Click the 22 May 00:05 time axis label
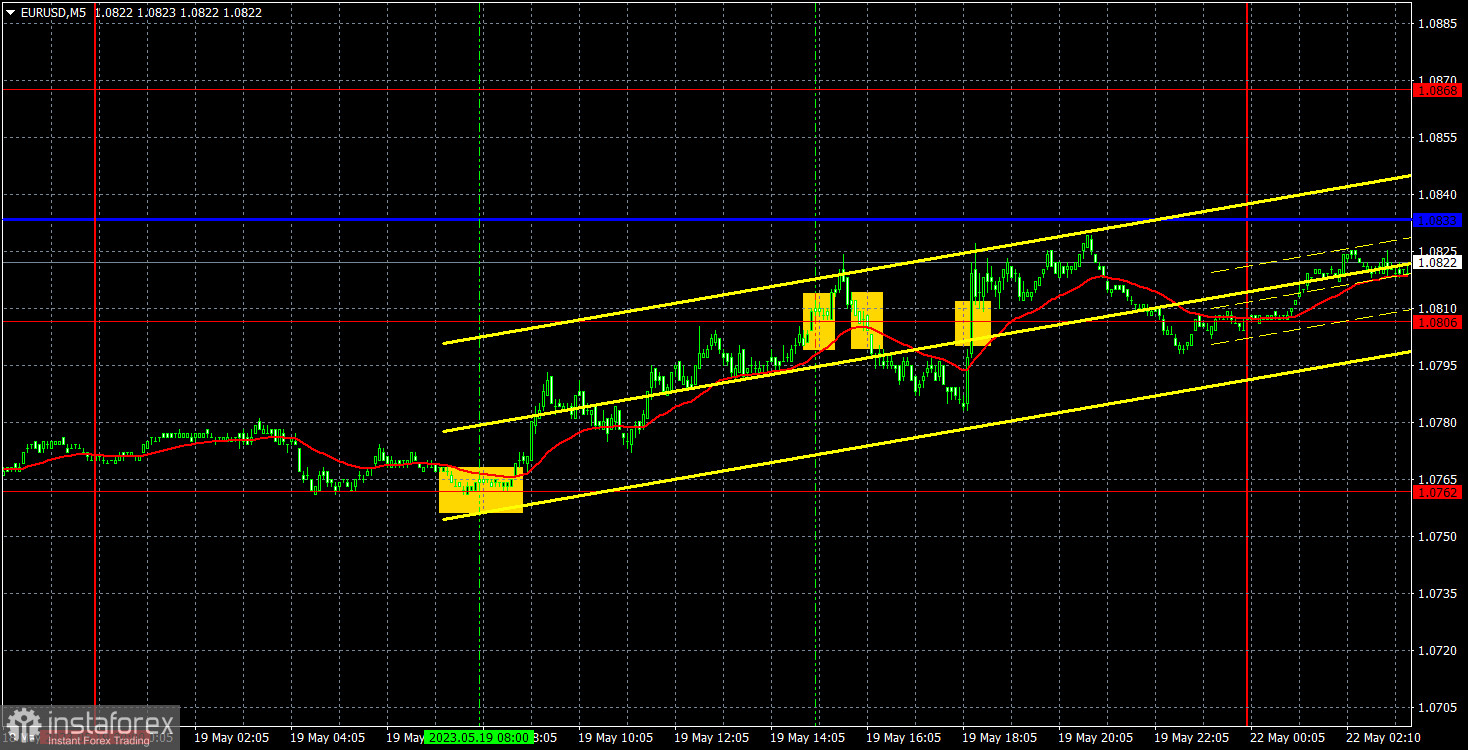This screenshot has height=750, width=1468. [1287, 737]
